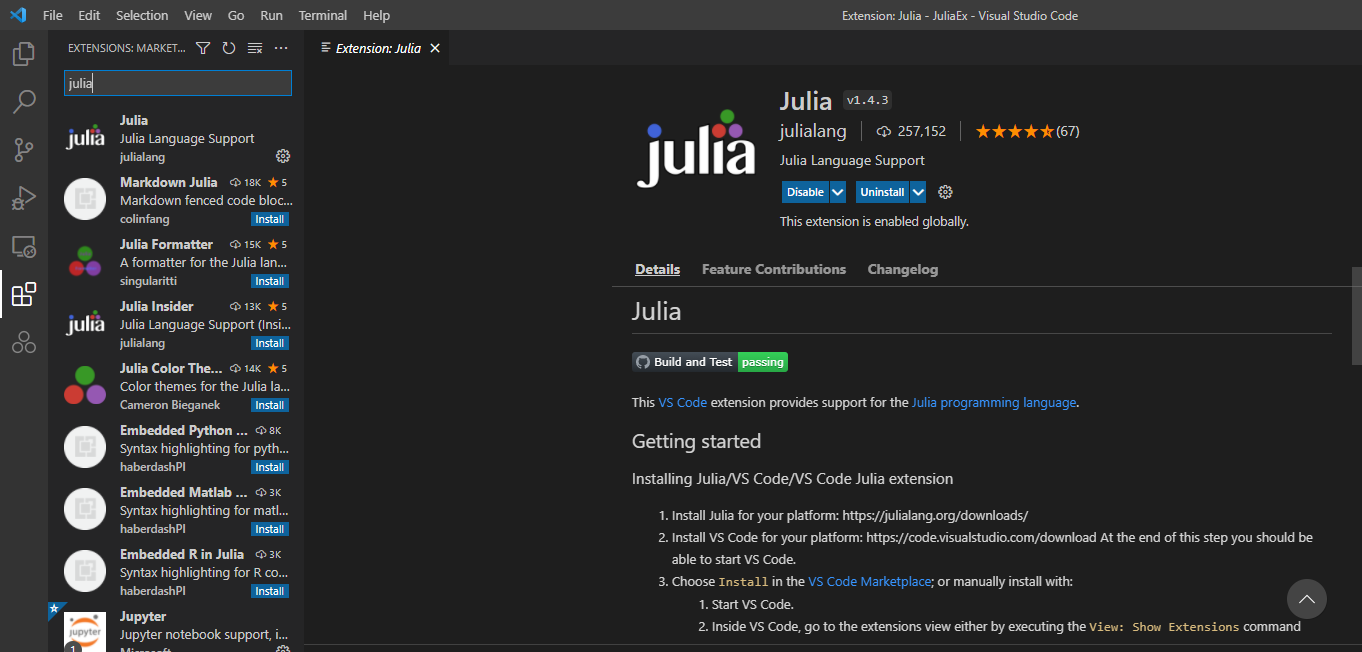Open the Help menu
1362x652 pixels.
click(377, 15)
